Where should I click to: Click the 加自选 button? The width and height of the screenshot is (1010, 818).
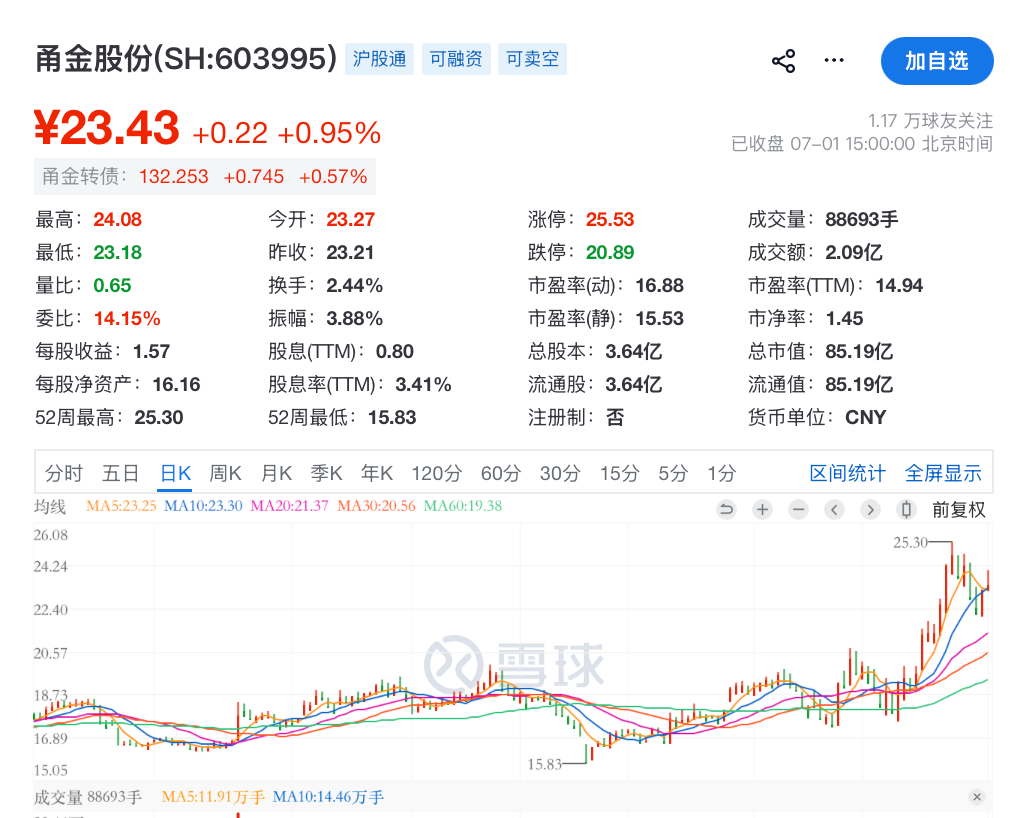click(x=937, y=61)
